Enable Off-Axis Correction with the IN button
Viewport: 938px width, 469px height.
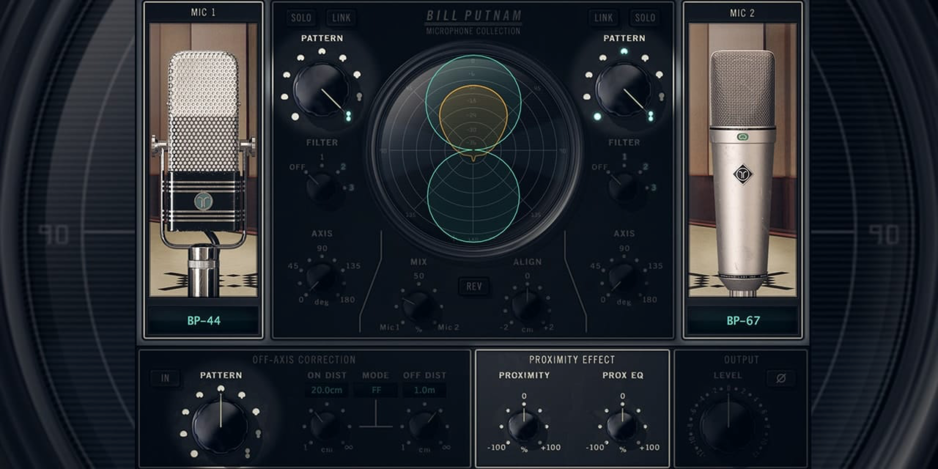point(165,378)
